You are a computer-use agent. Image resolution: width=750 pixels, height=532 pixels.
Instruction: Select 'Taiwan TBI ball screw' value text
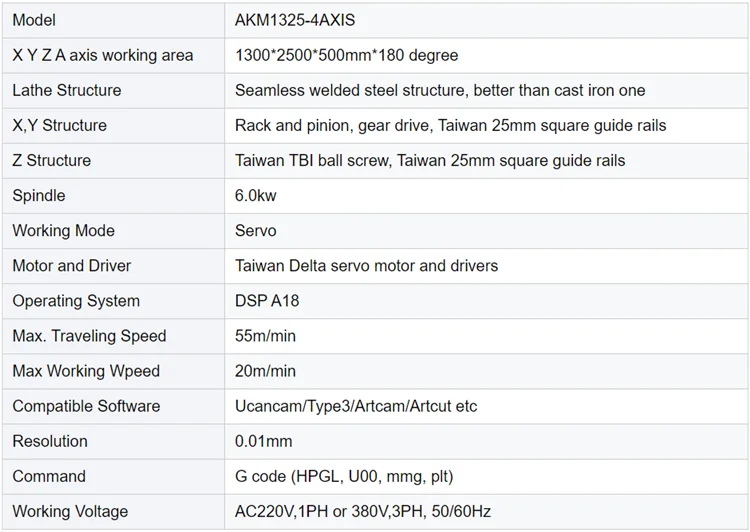coord(312,160)
